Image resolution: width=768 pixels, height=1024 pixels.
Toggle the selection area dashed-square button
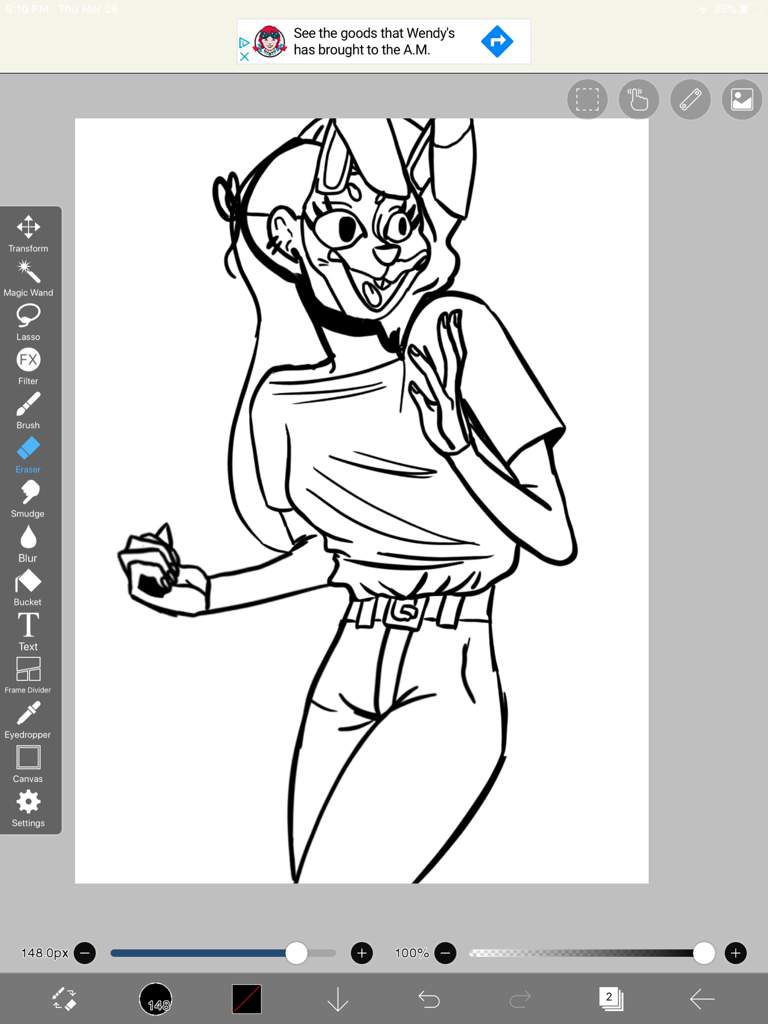pos(587,99)
